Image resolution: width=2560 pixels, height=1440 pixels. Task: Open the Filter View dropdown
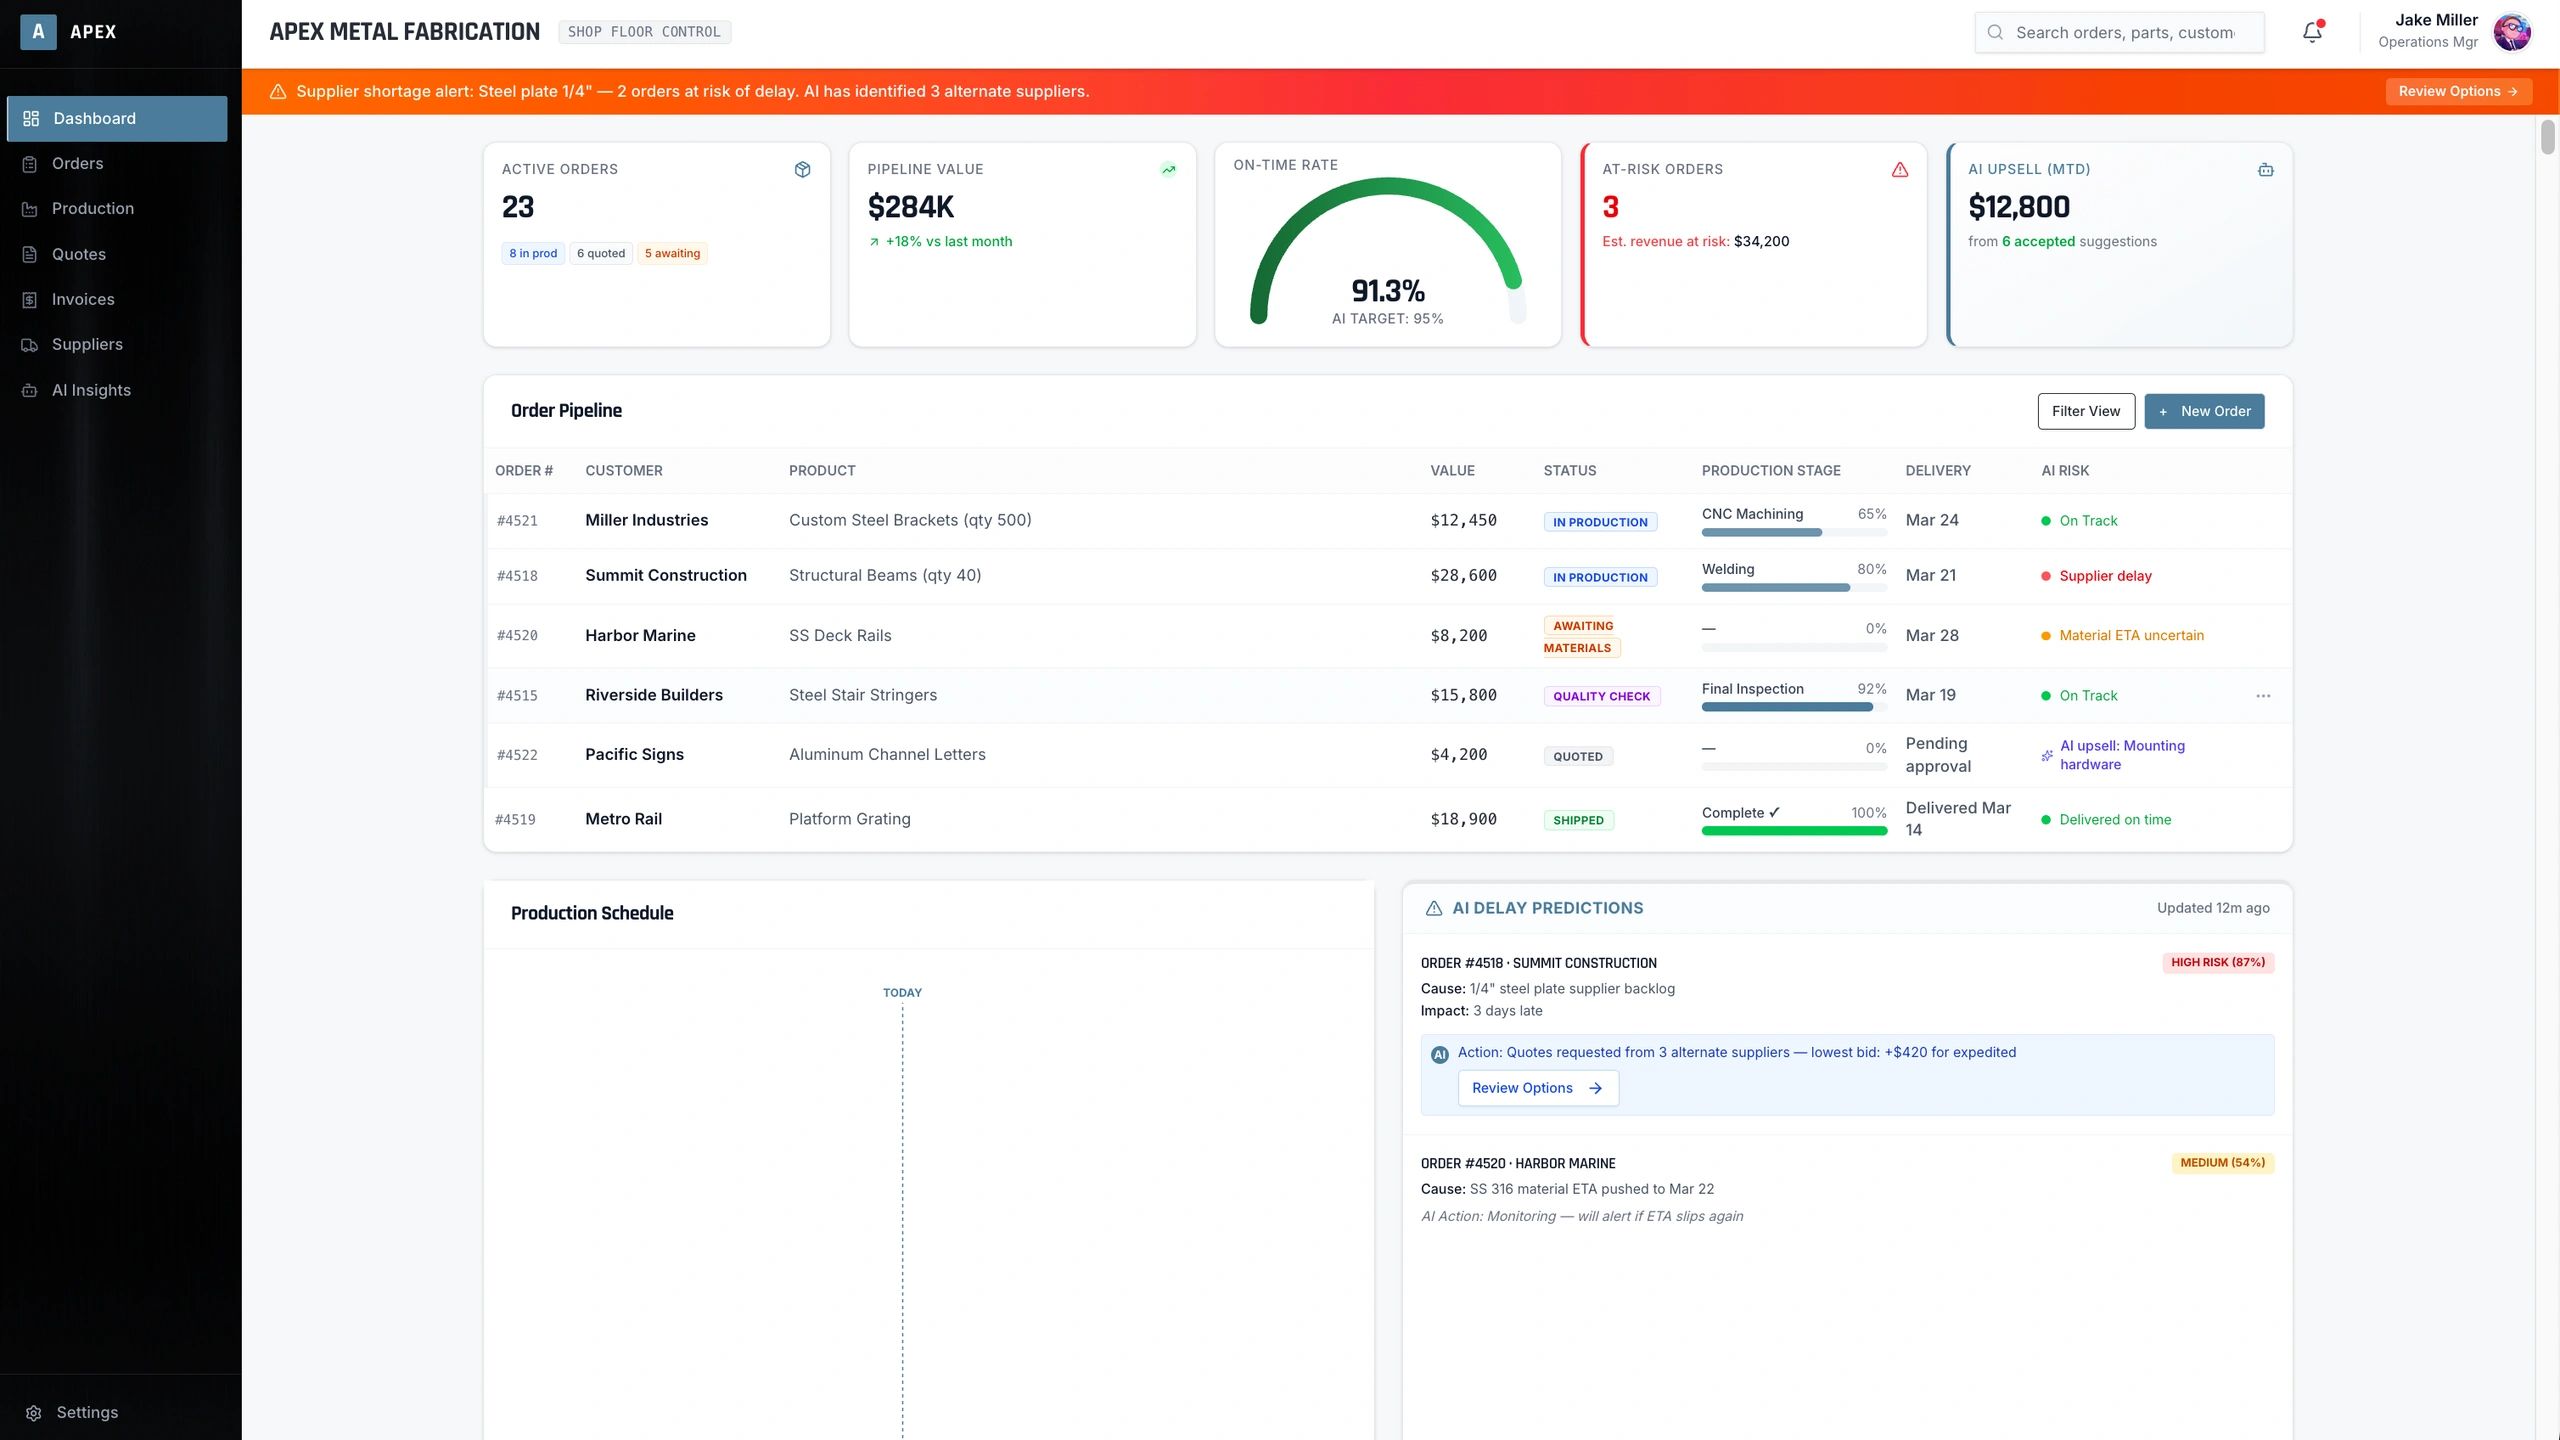click(x=2085, y=410)
